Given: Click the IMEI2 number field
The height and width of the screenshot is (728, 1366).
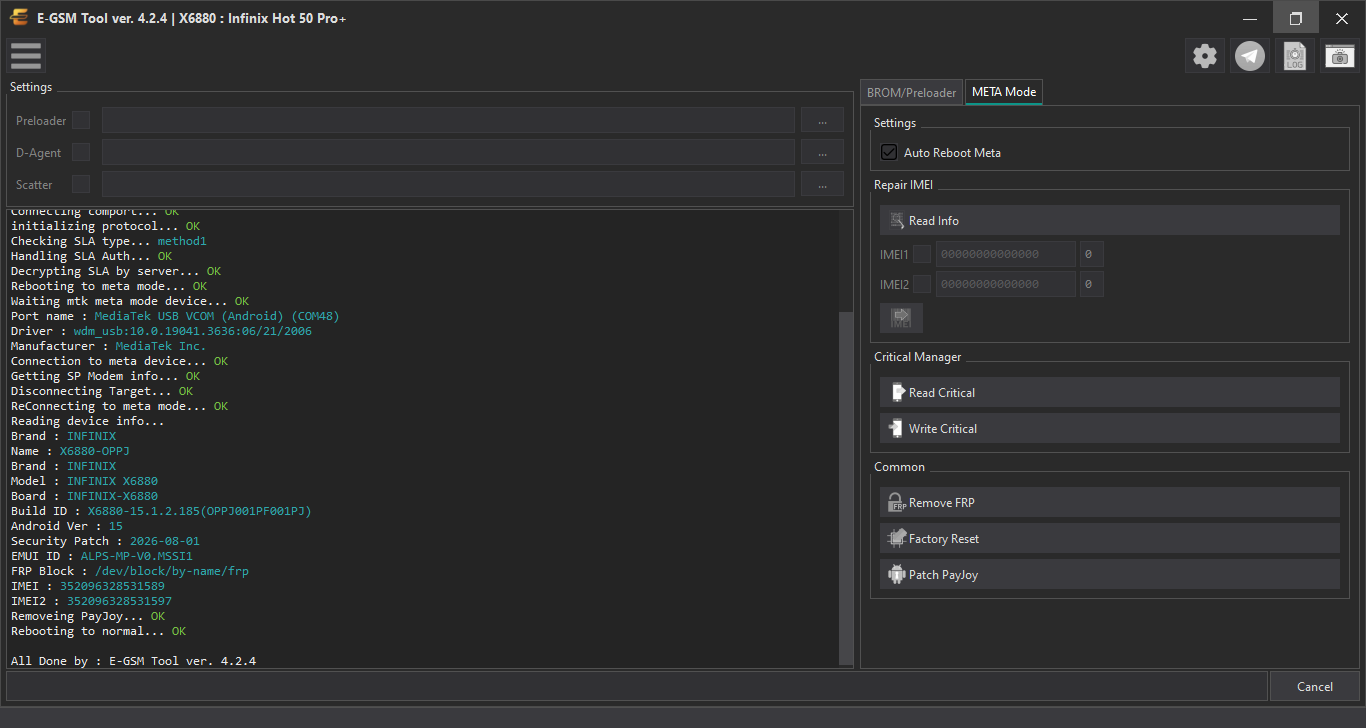Looking at the screenshot, I should pyautogui.click(x=1006, y=284).
